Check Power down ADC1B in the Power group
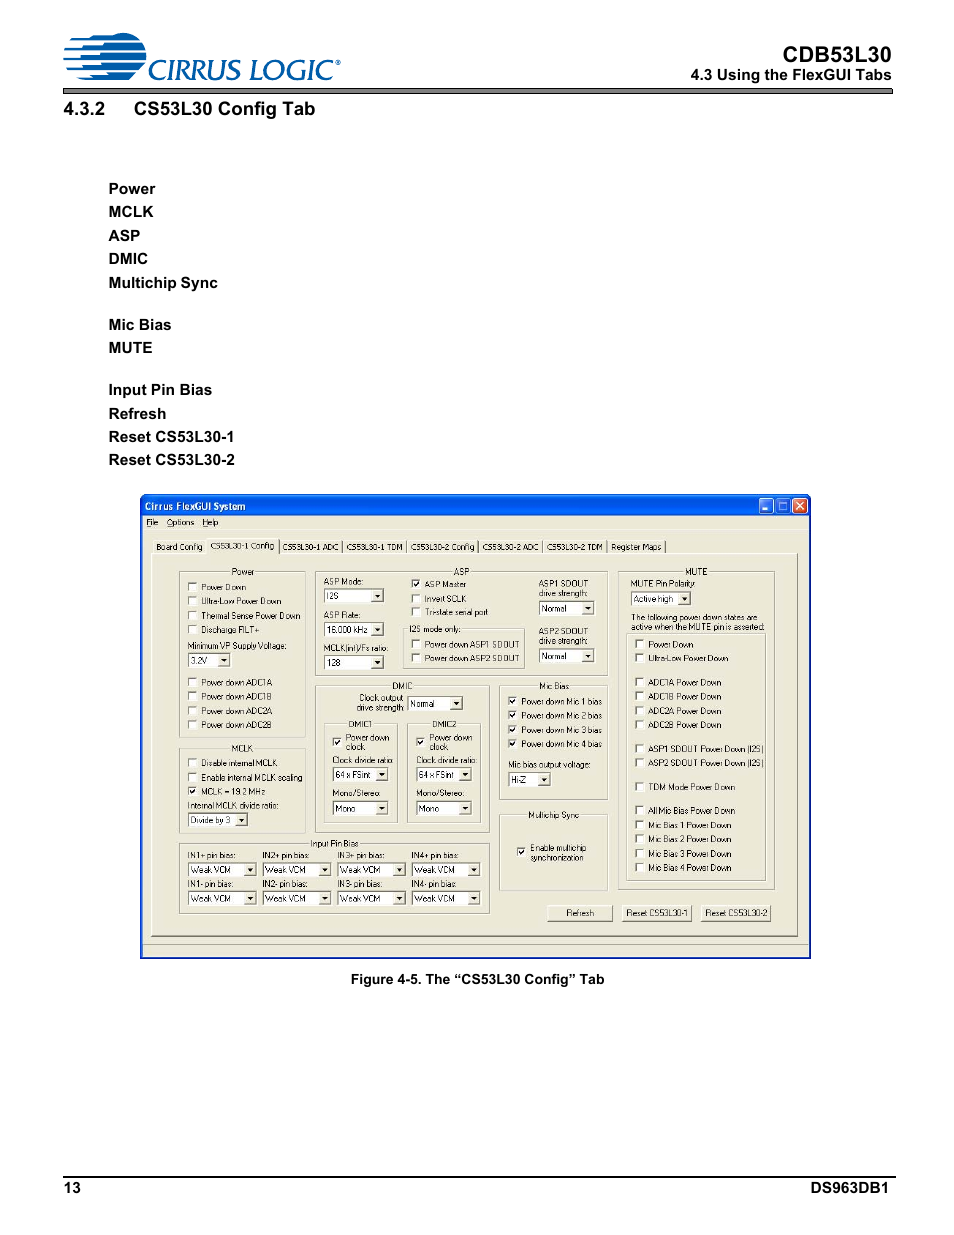This screenshot has height=1235, width=954. tap(193, 696)
